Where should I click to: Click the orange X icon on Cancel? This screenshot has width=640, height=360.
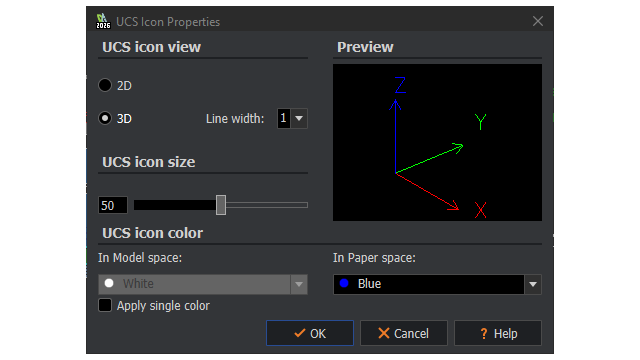click(x=384, y=333)
